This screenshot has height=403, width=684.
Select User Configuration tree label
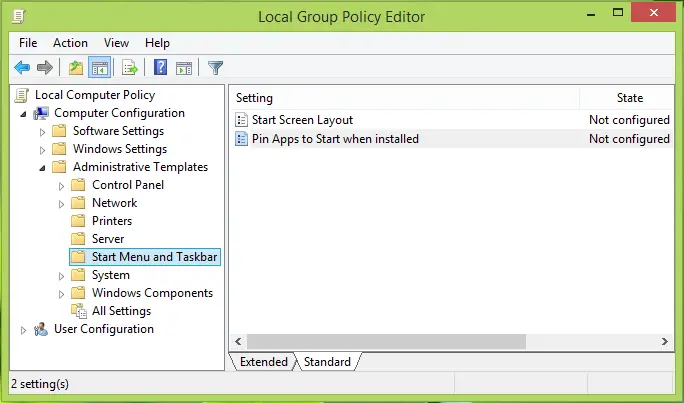coord(104,329)
